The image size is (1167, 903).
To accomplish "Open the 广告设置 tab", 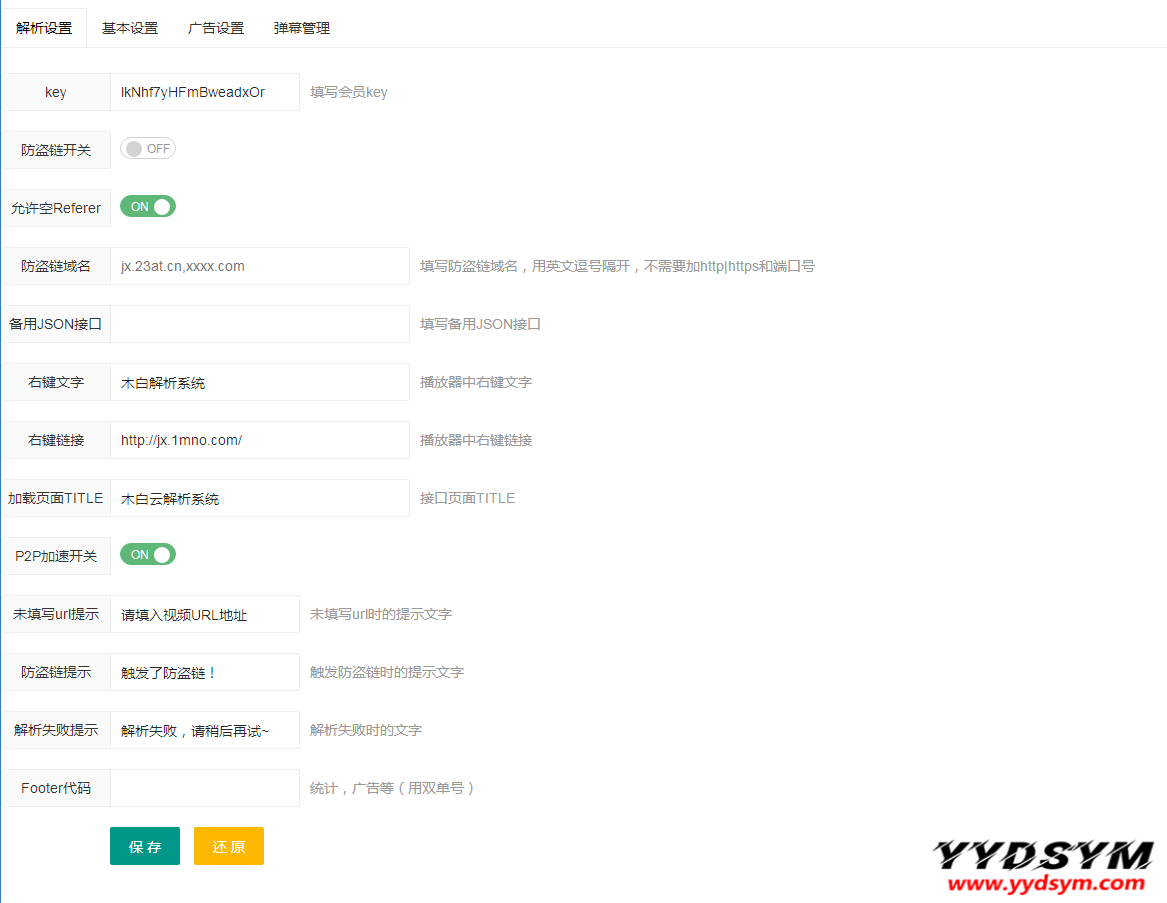I will coord(216,28).
